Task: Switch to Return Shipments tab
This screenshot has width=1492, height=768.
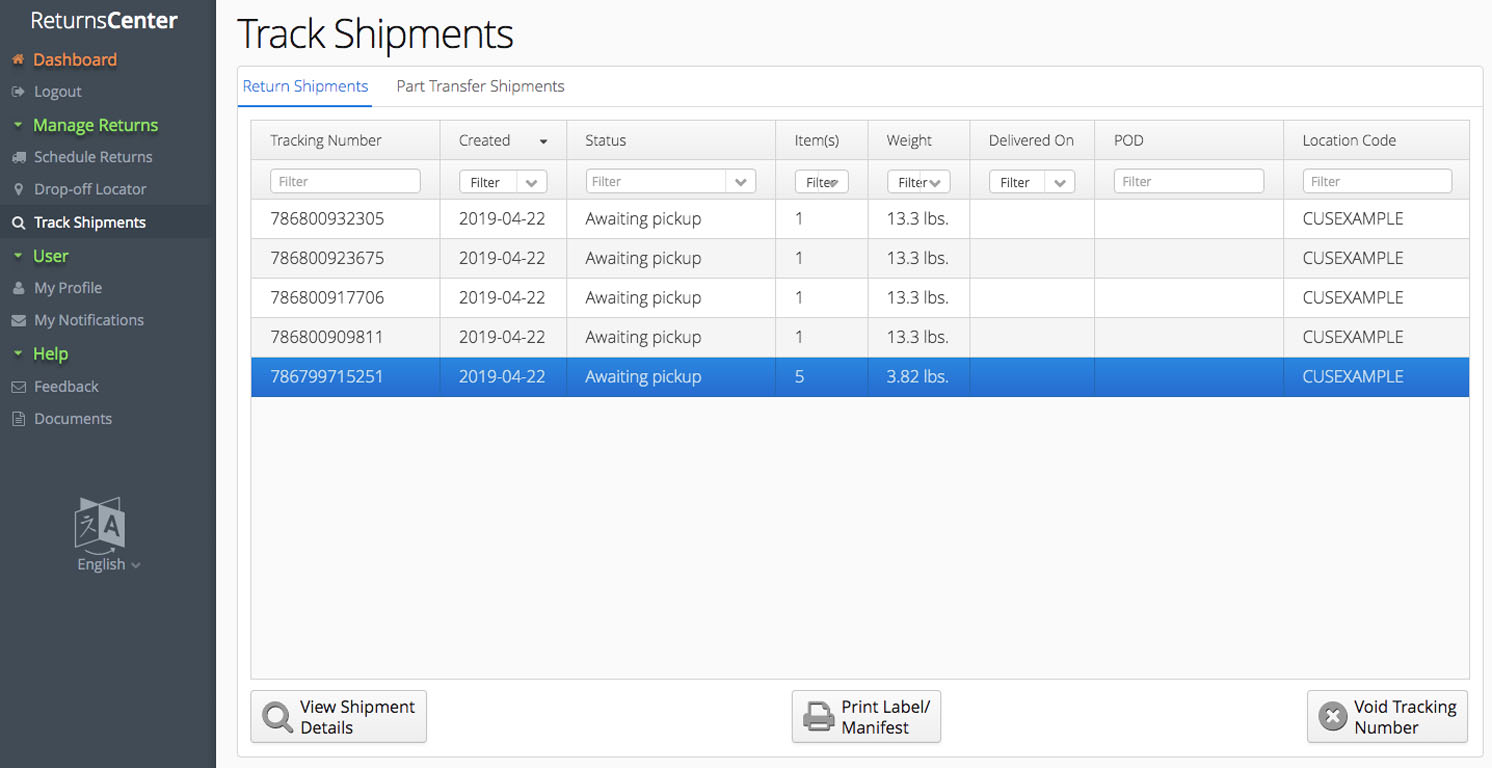Action: point(305,86)
